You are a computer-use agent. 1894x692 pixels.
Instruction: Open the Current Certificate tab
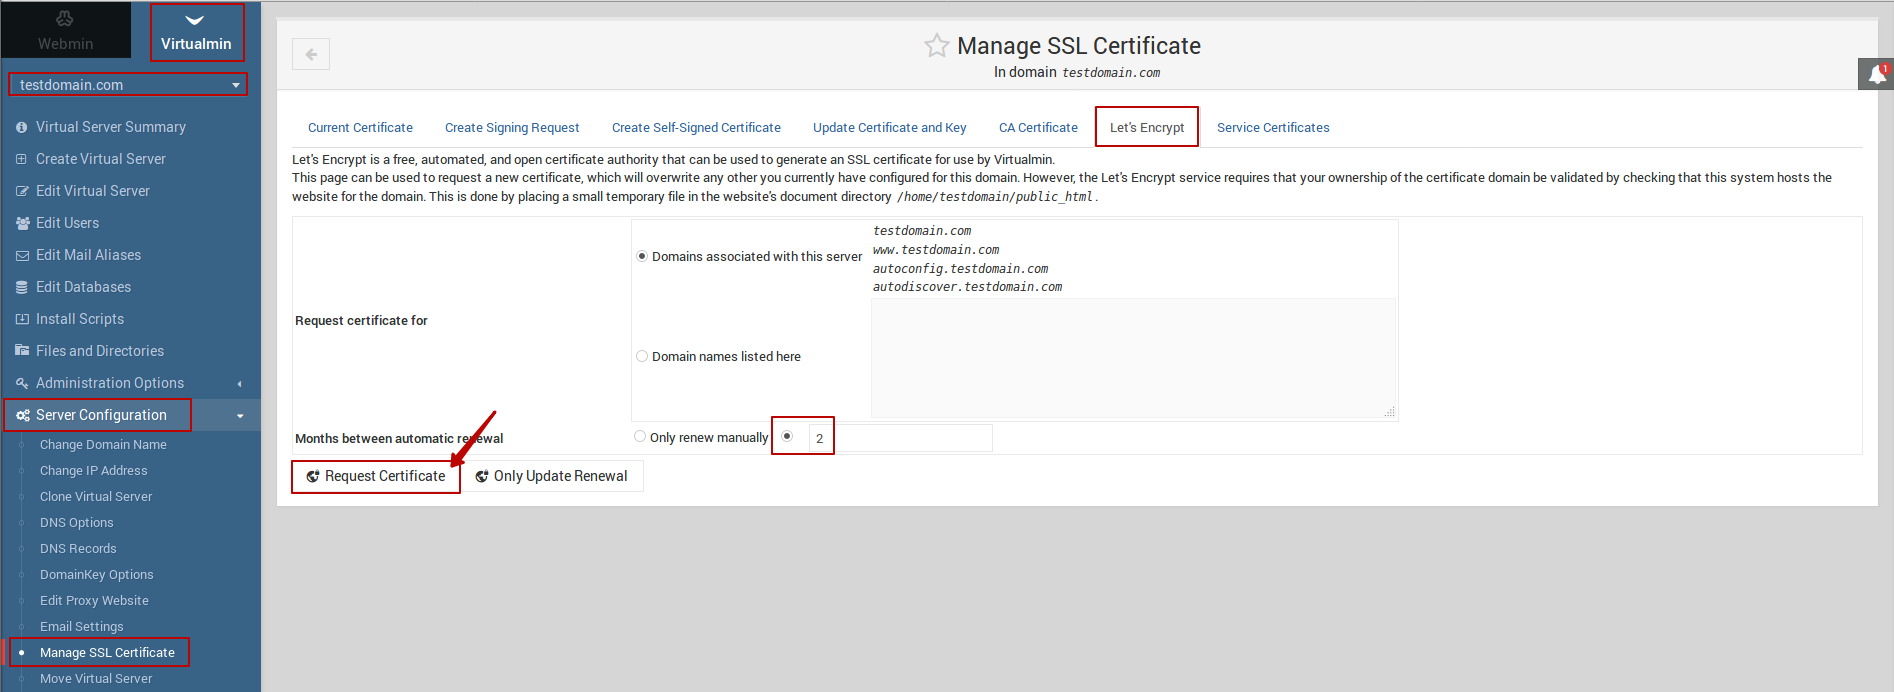(x=360, y=128)
